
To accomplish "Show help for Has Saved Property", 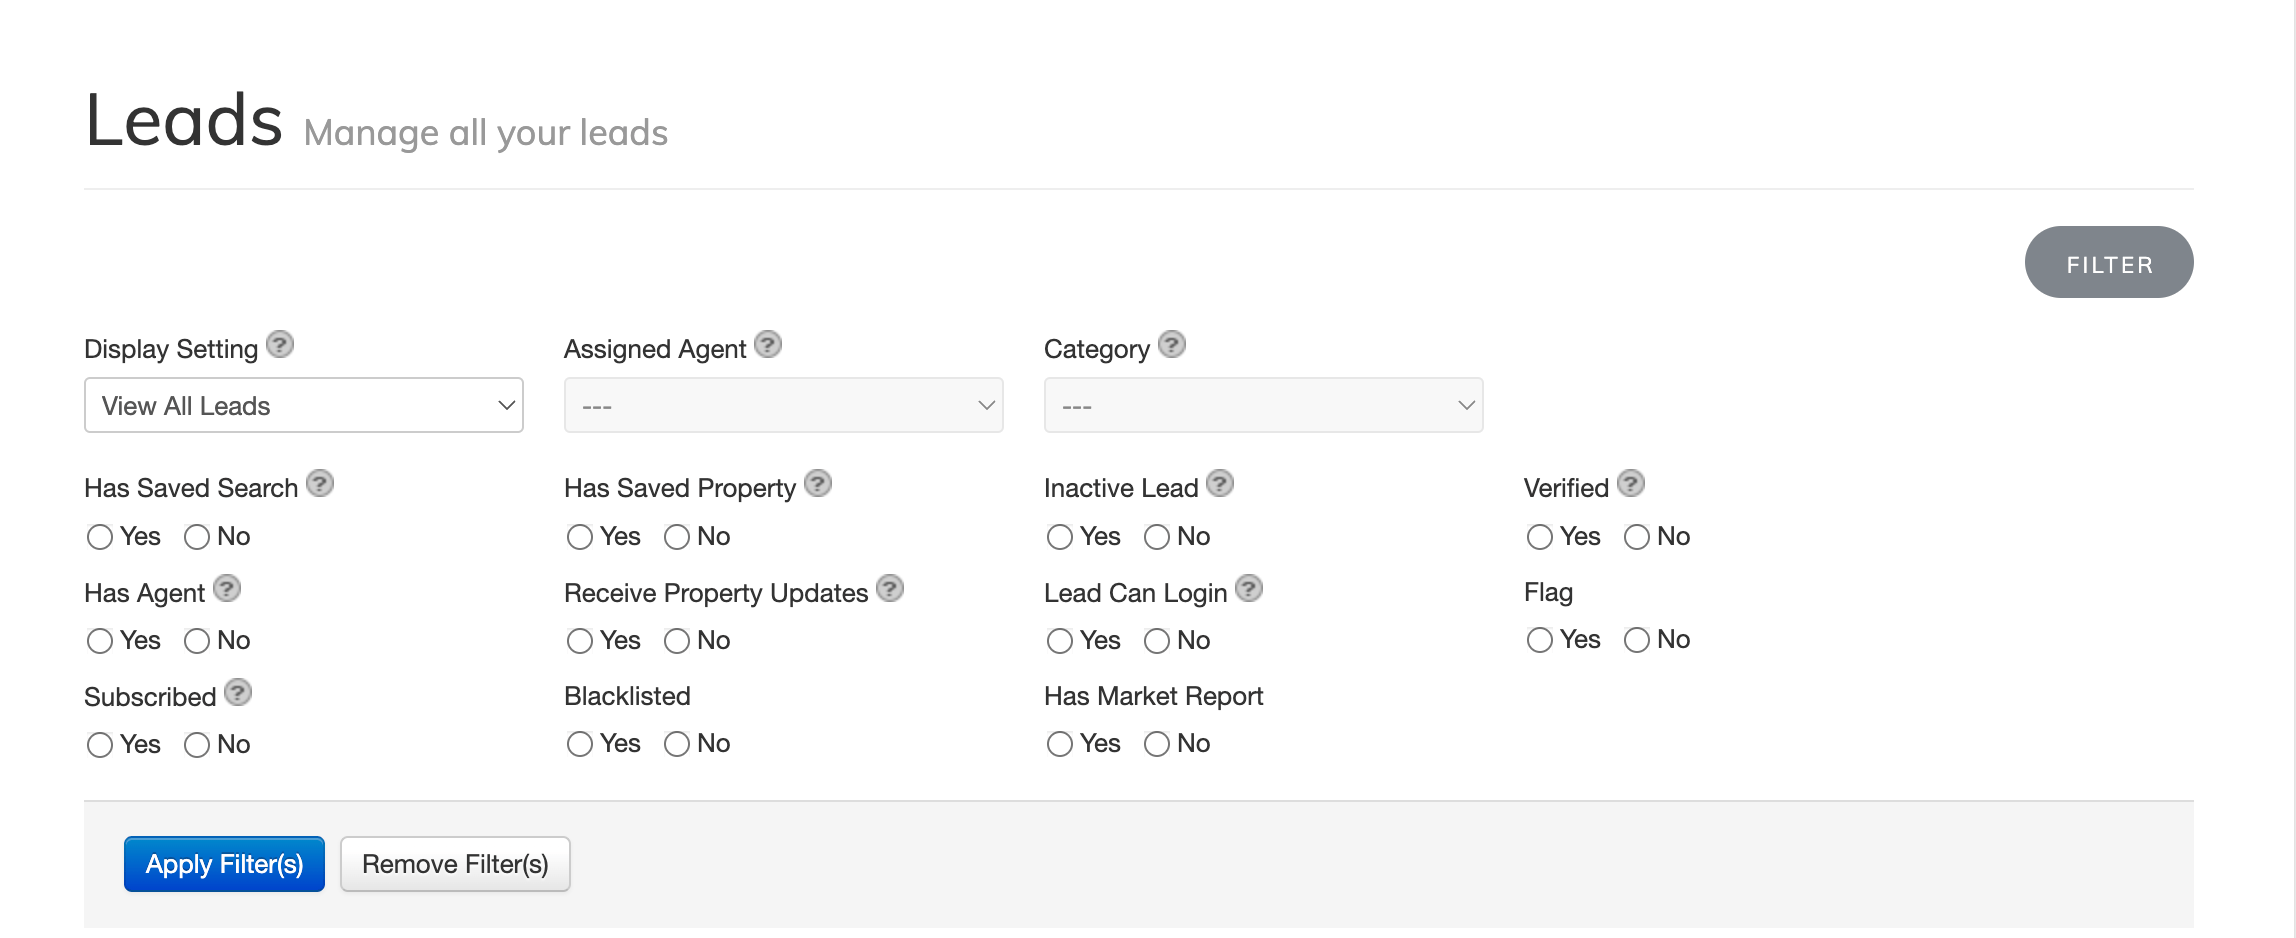I will [818, 484].
